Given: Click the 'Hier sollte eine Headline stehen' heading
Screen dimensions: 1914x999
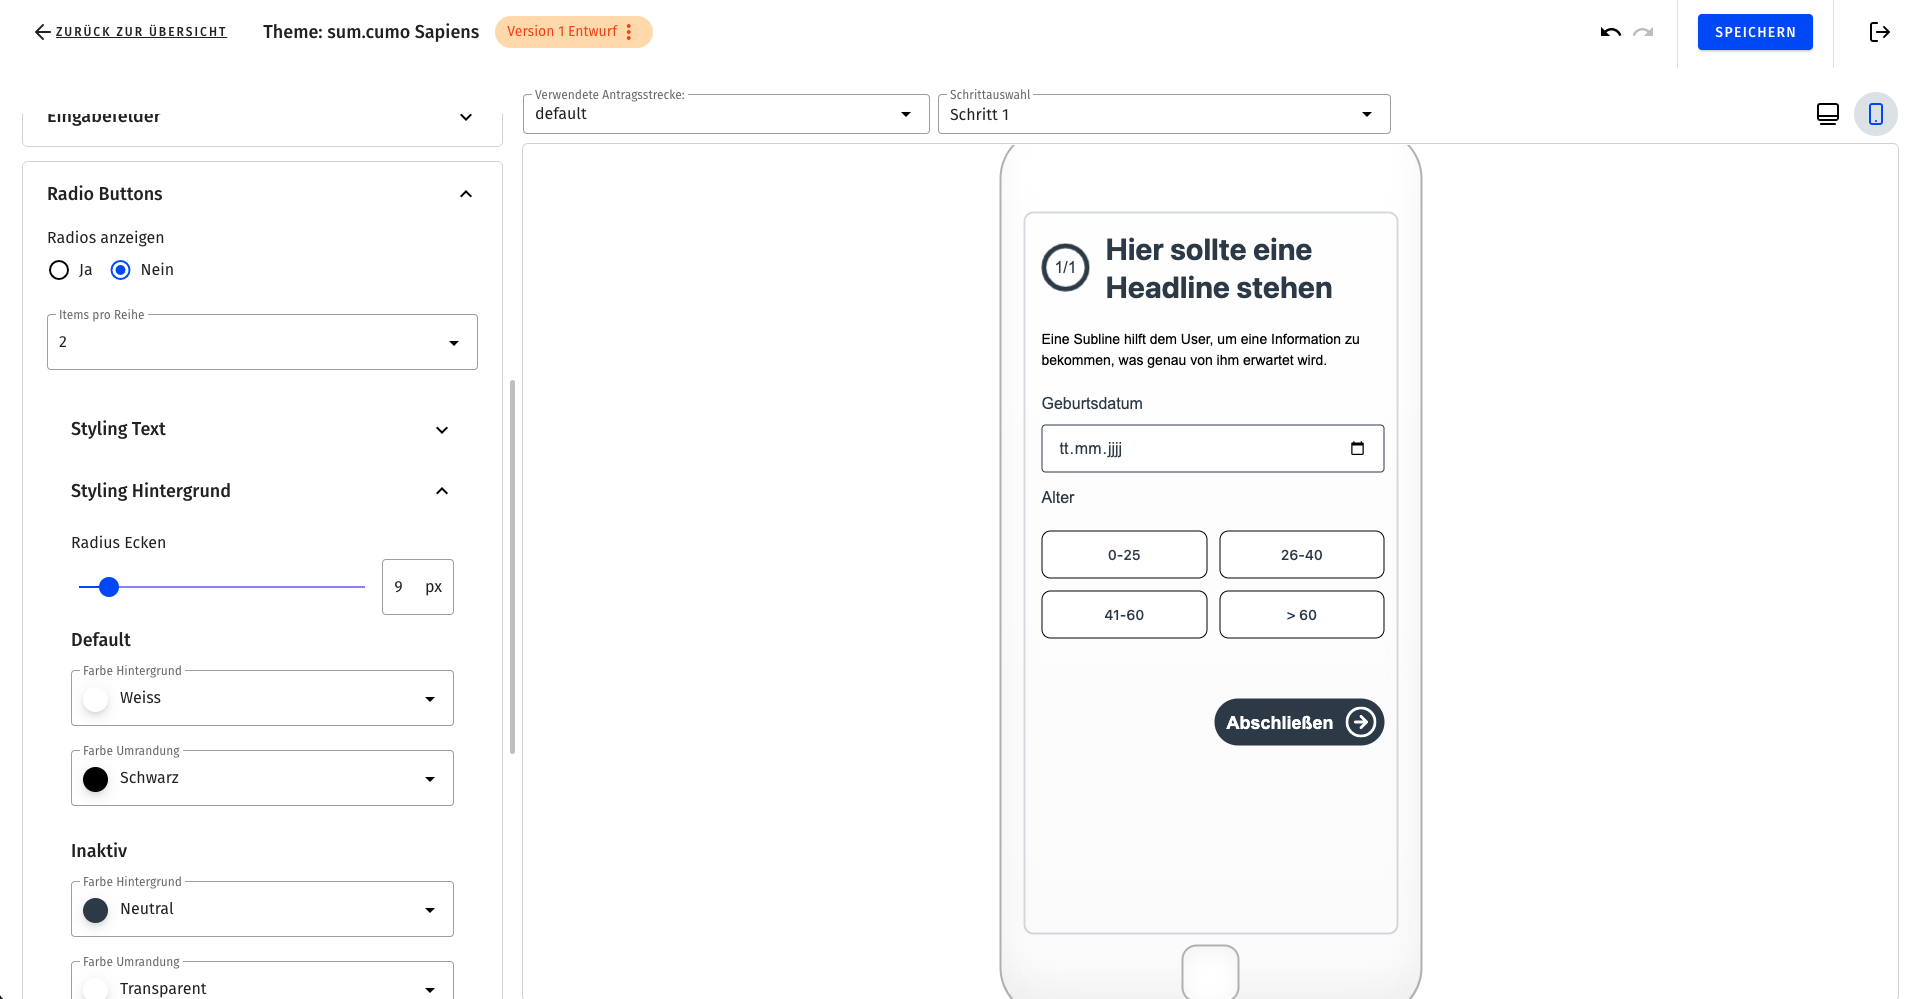Looking at the screenshot, I should click(1219, 269).
